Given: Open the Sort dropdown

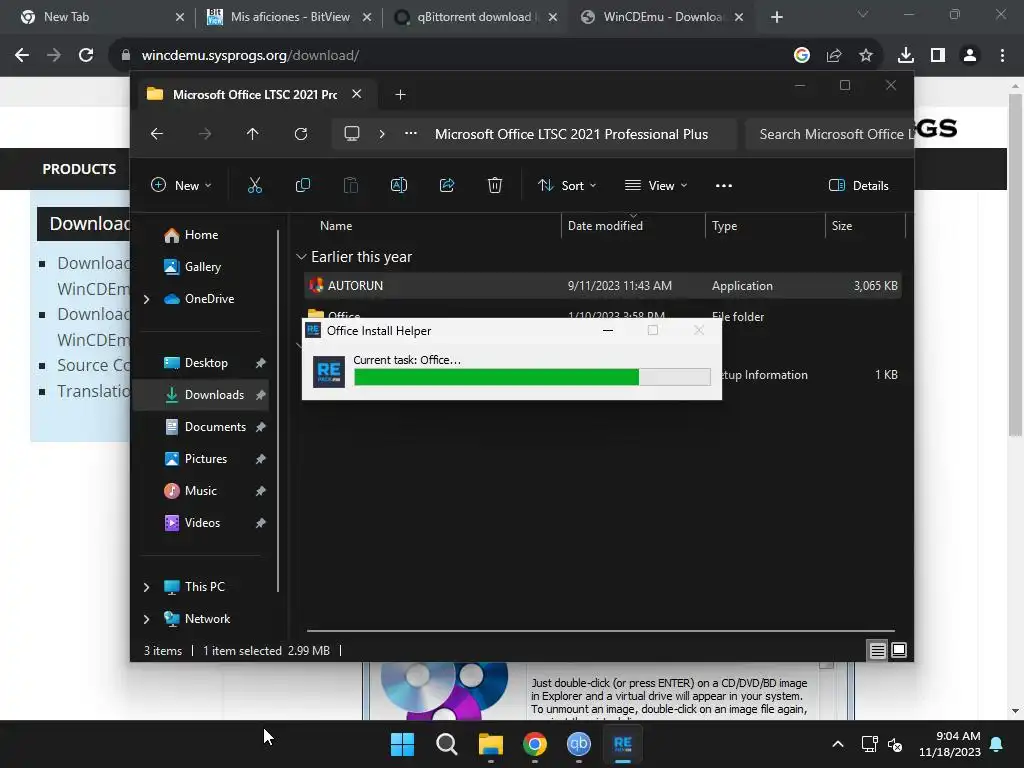Looking at the screenshot, I should (567, 185).
